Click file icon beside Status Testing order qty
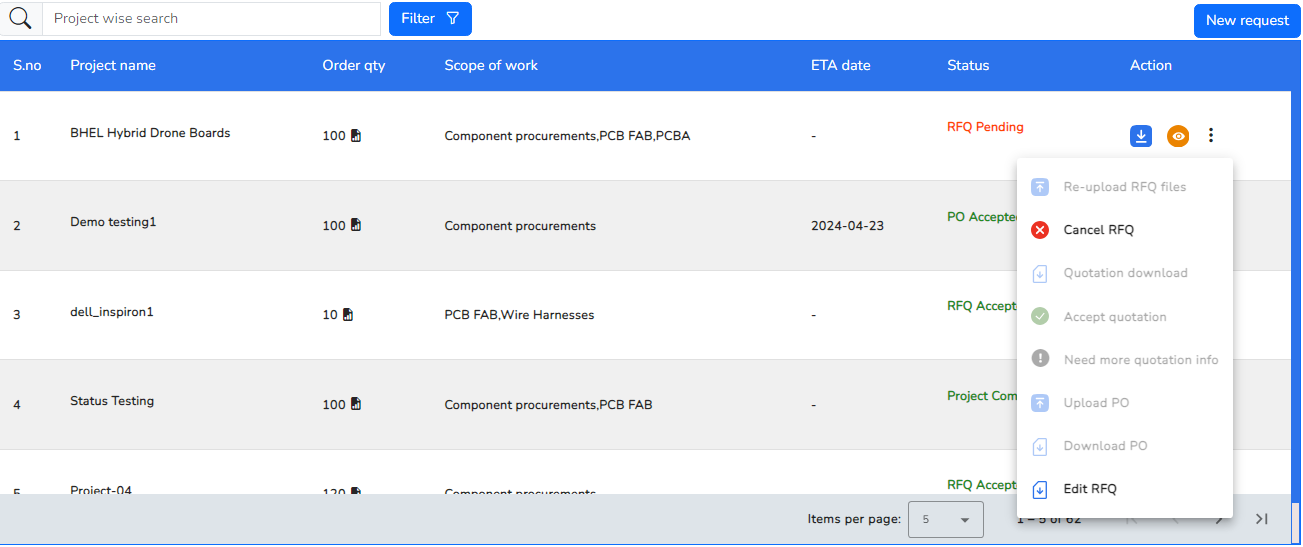 click(x=356, y=405)
